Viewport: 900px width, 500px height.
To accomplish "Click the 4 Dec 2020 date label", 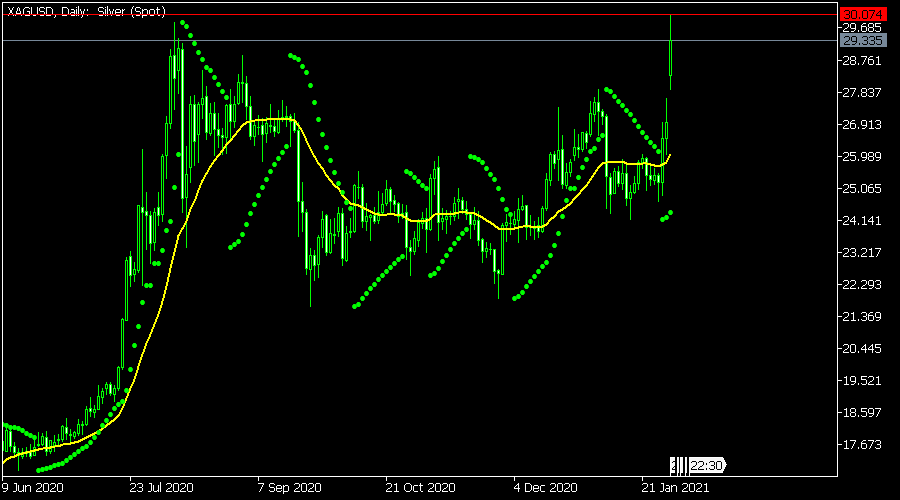I will click(546, 488).
